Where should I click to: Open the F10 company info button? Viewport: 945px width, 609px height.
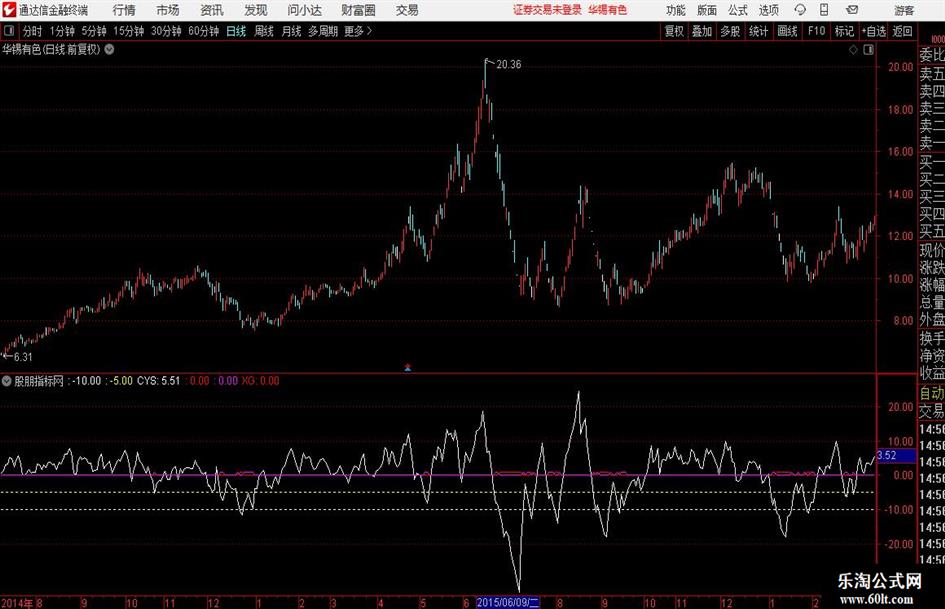point(817,31)
